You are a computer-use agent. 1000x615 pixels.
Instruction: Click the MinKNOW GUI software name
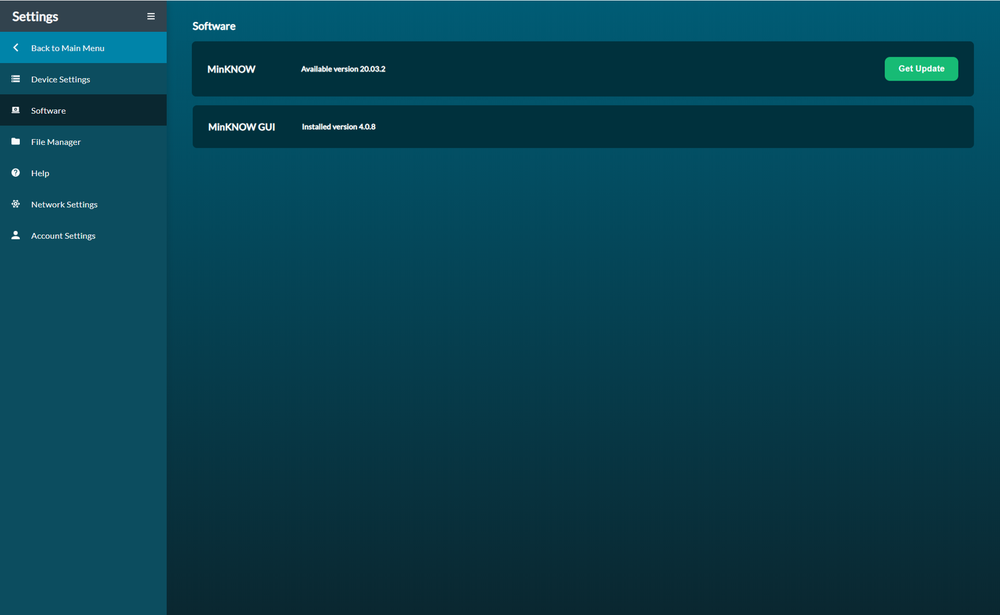[x=241, y=127]
